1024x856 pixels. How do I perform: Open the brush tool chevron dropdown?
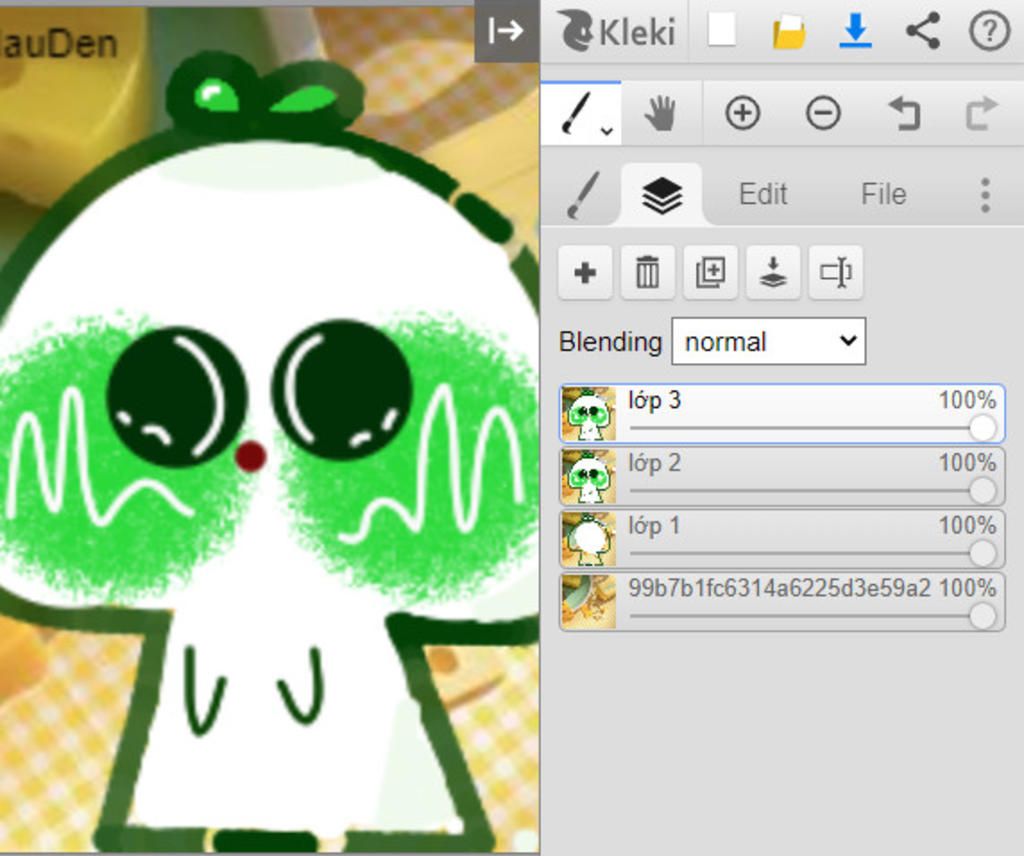607,131
